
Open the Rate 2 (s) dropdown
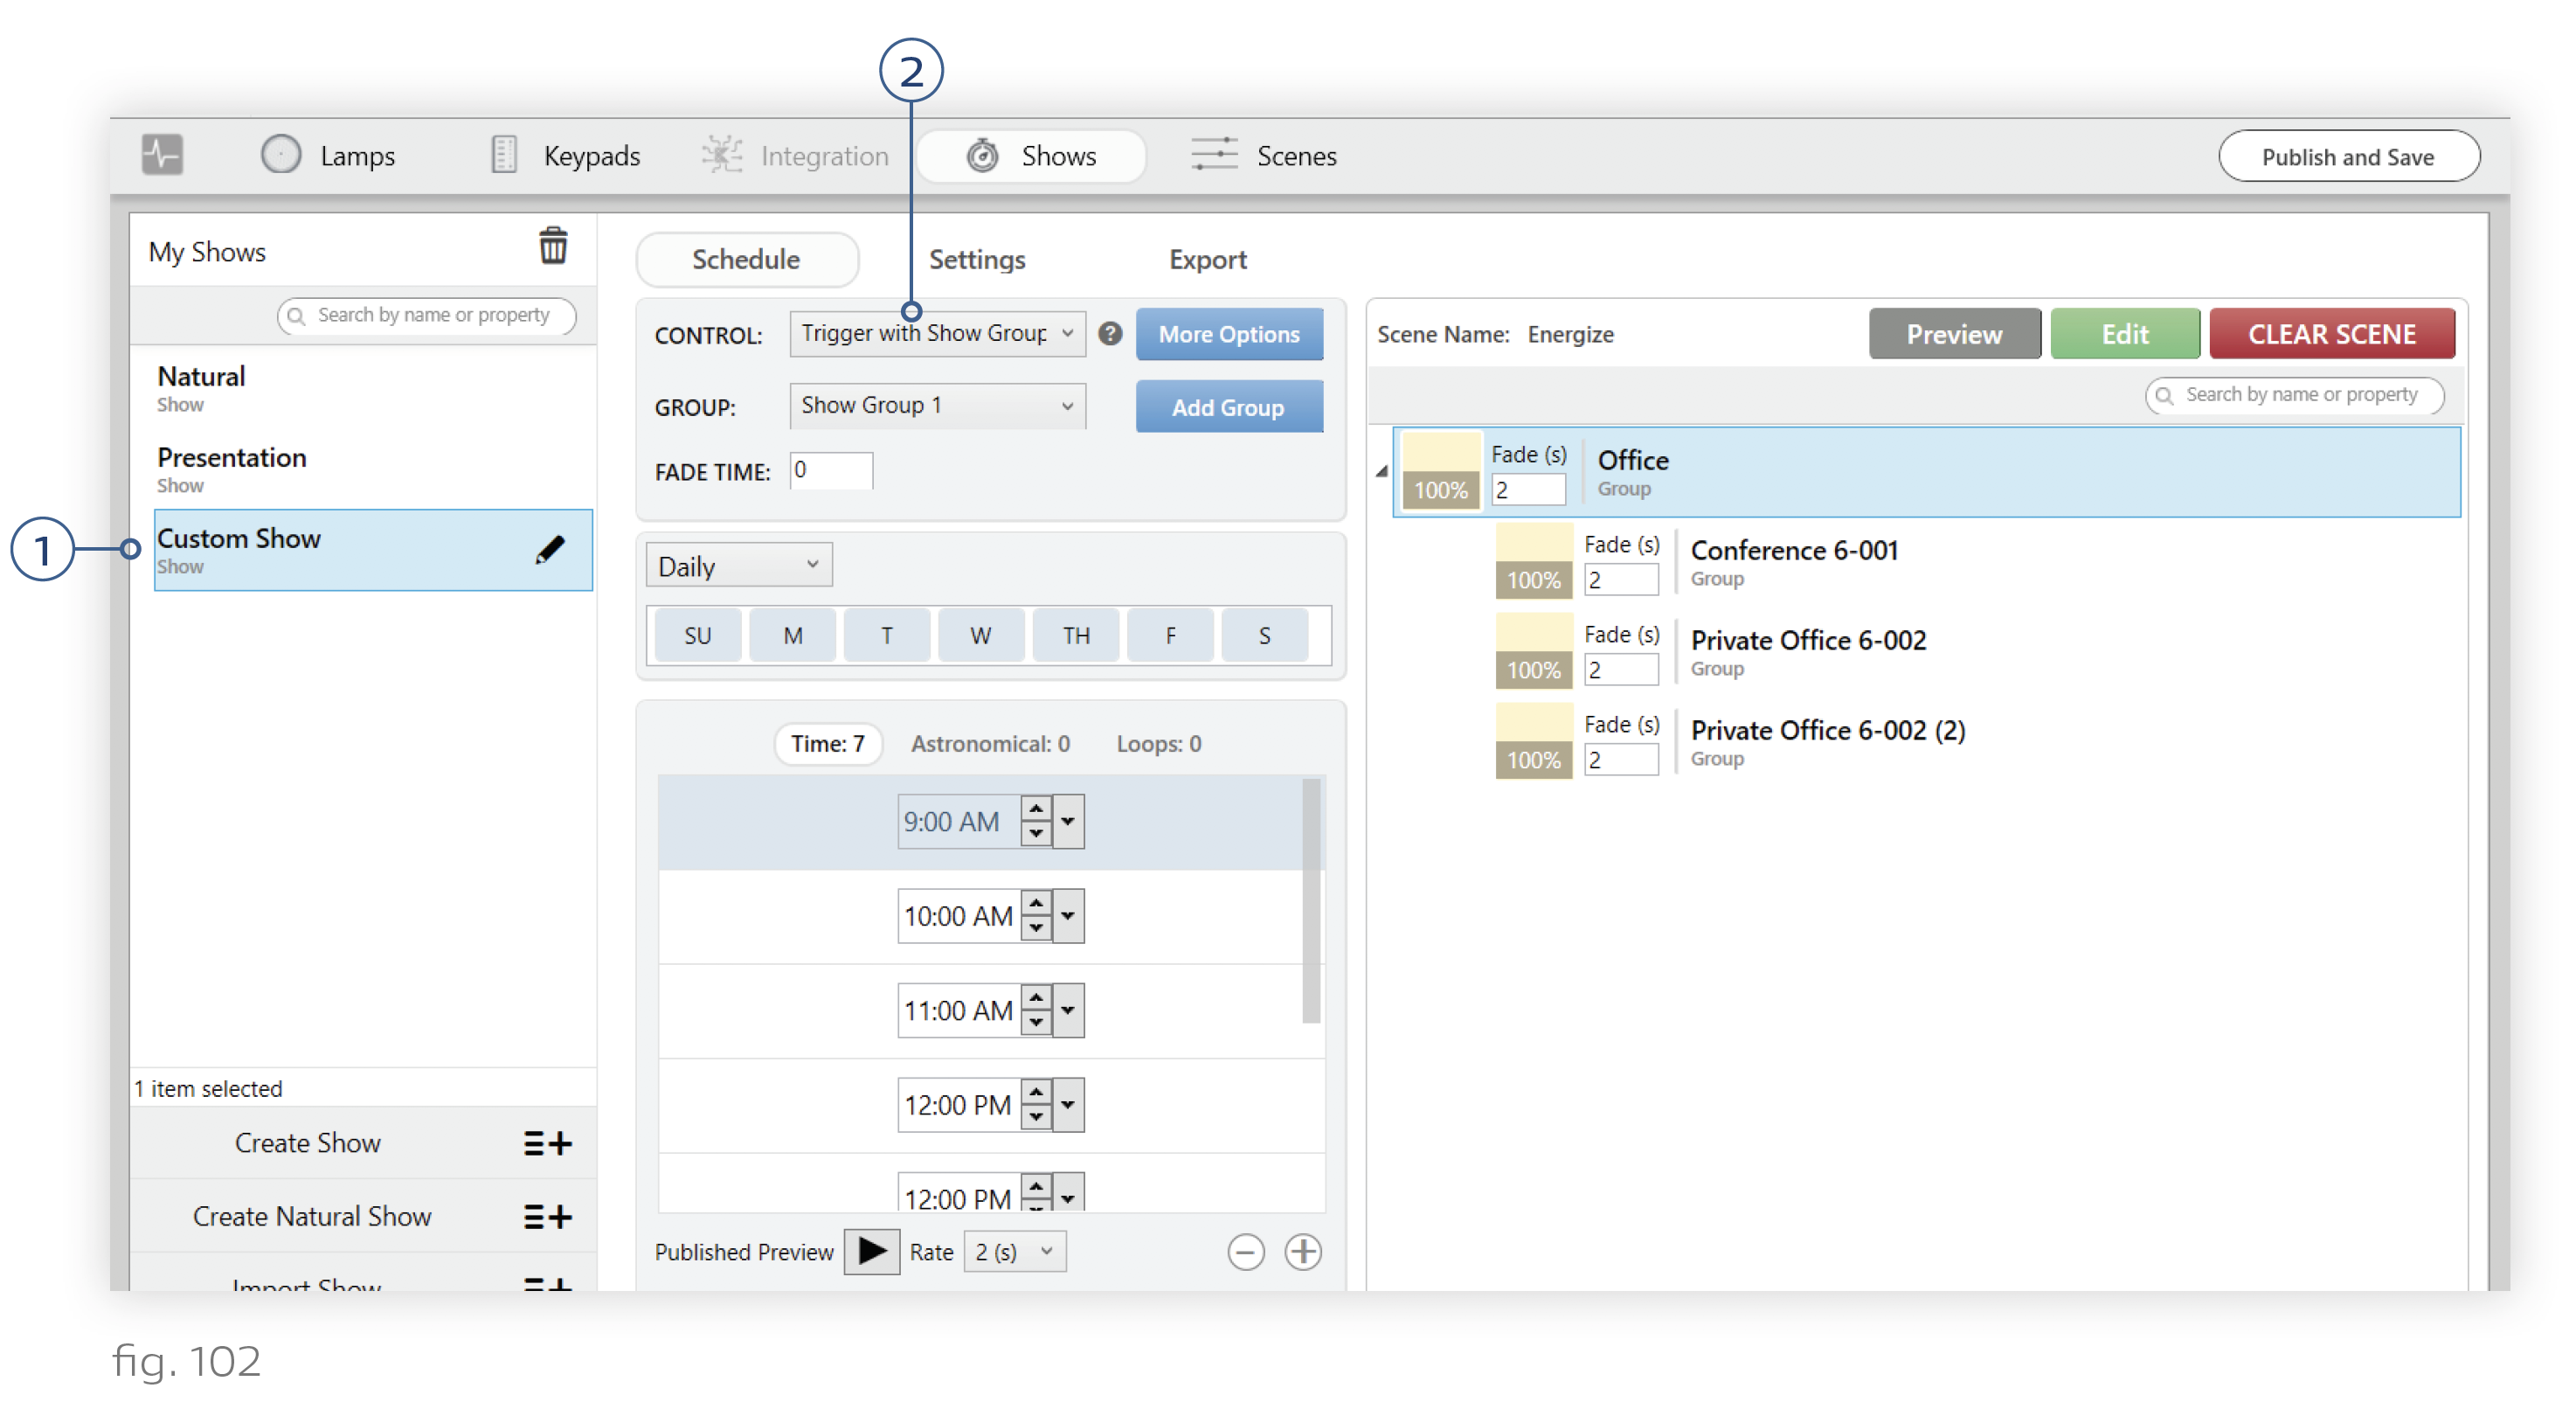pyautogui.click(x=1014, y=1251)
